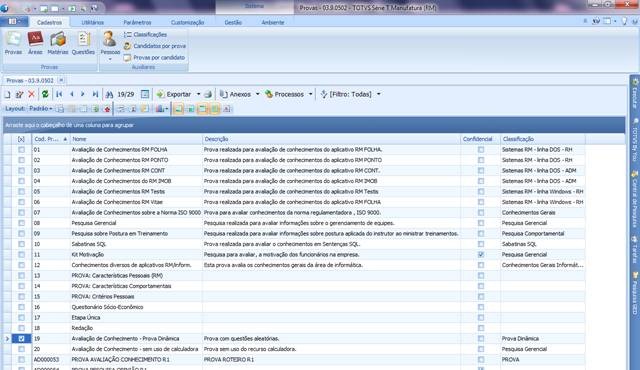Click the [Filtro: Todas] filter button
The height and width of the screenshot is (370, 640).
346,94
